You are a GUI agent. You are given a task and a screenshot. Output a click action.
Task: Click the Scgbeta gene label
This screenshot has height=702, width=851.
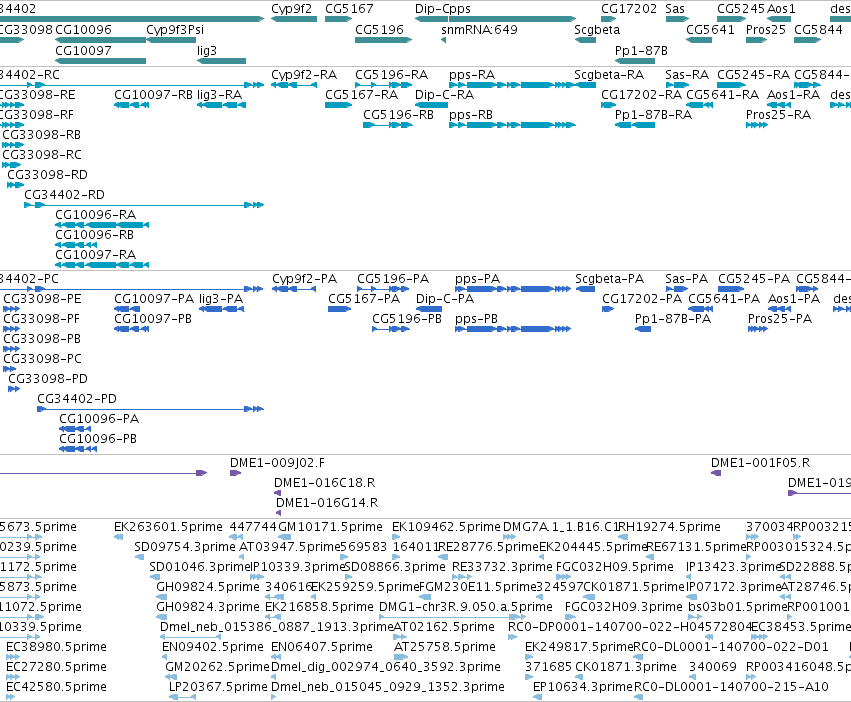pos(596,29)
